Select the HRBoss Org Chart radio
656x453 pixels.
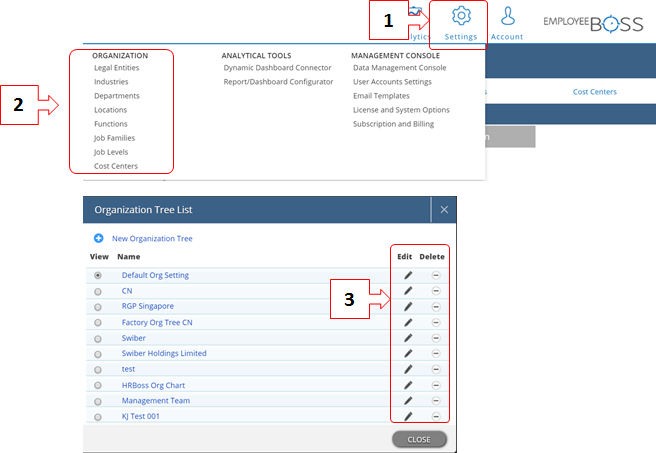coord(98,386)
